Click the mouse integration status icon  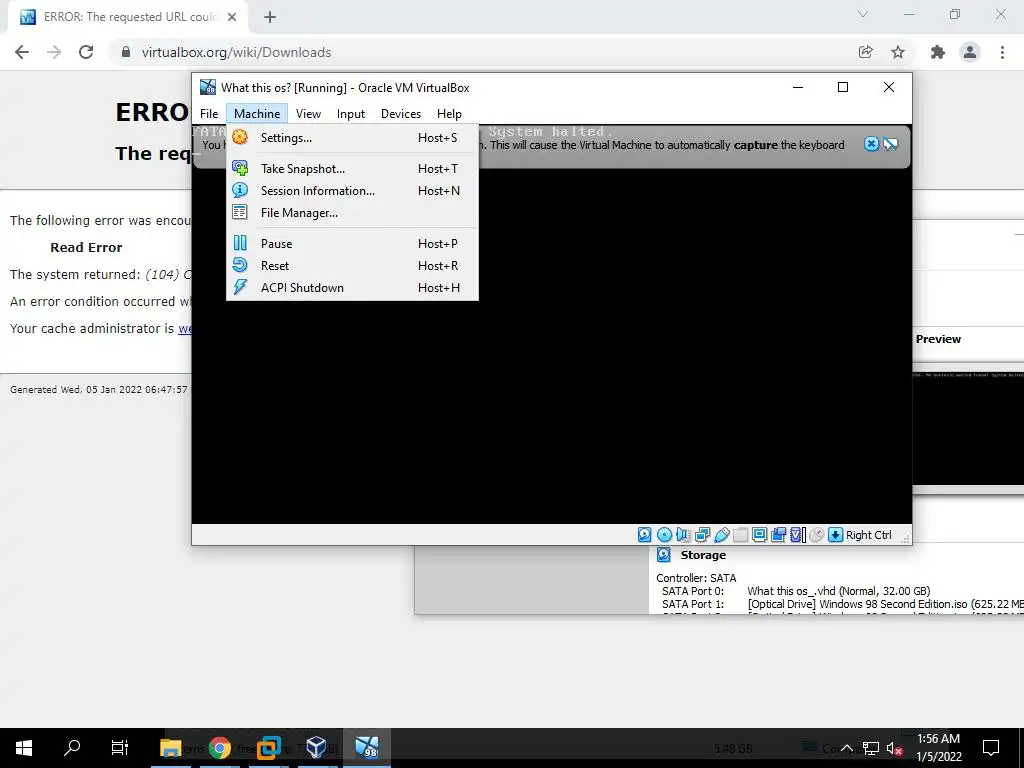click(x=816, y=535)
